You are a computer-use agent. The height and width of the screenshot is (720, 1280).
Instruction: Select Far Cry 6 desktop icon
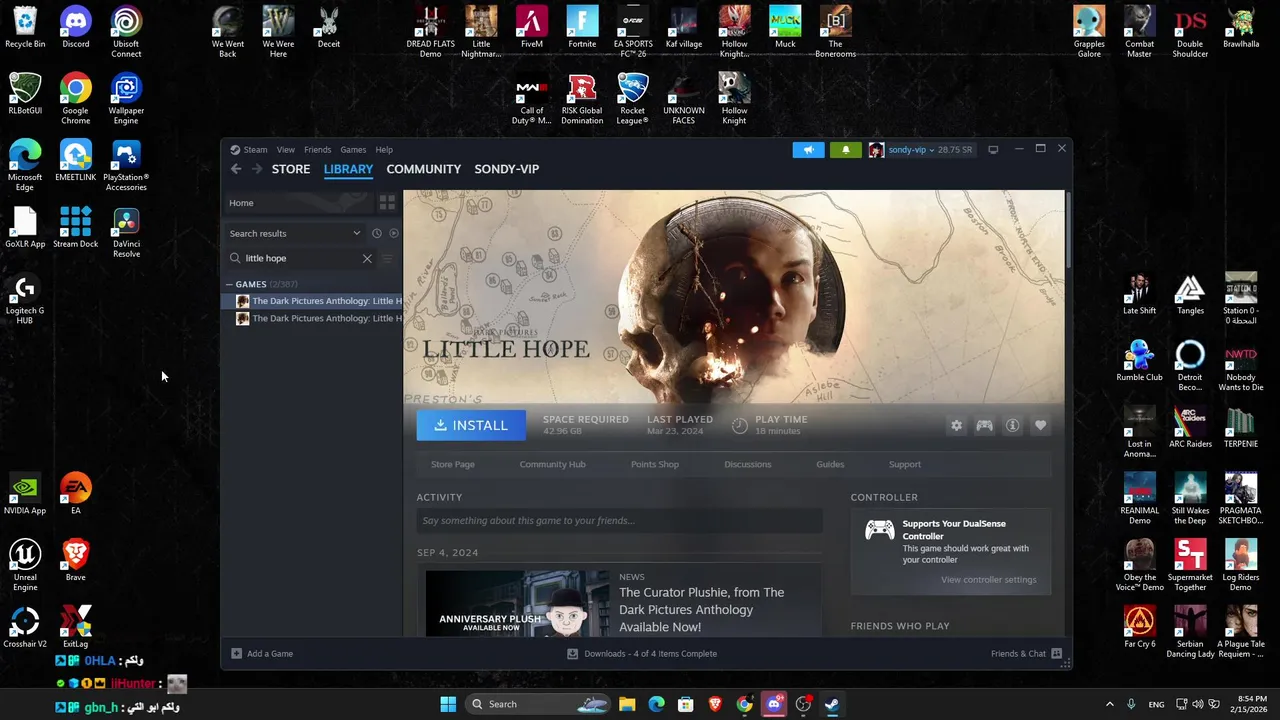click(1139, 628)
